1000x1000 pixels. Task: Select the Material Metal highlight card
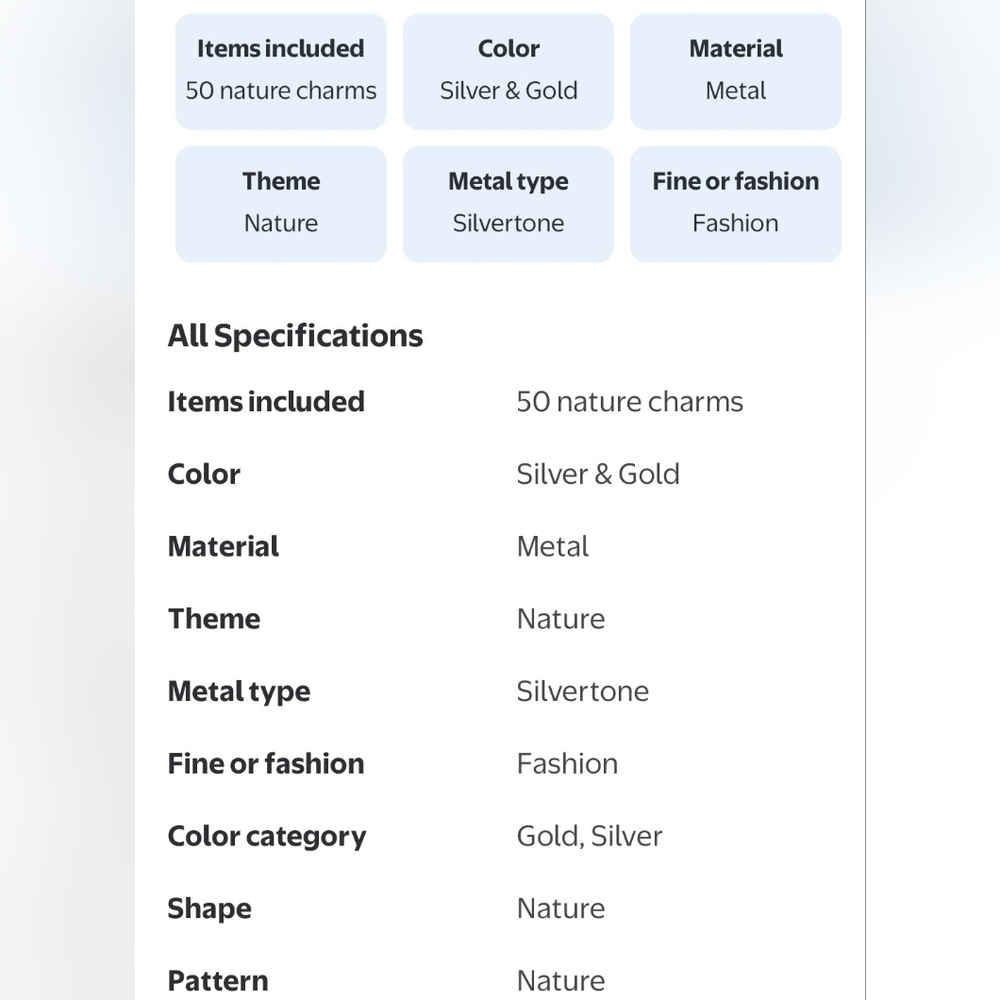click(735, 71)
